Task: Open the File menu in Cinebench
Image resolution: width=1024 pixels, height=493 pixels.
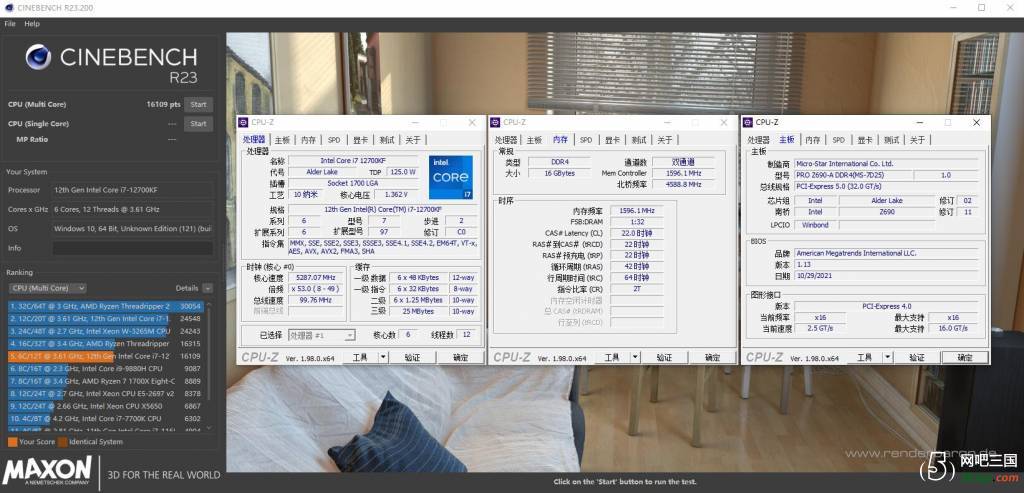Action: [10, 24]
